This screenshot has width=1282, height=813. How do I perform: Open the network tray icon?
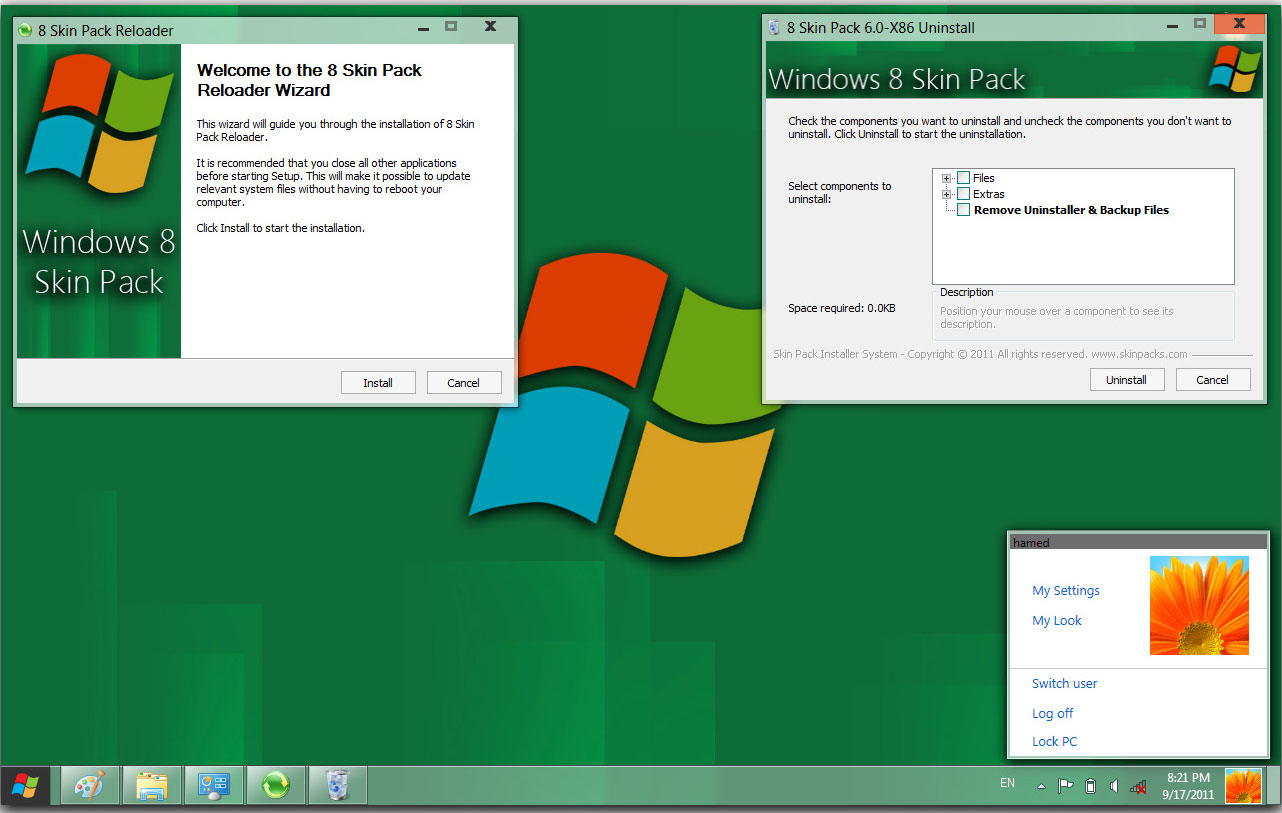[x=1138, y=786]
